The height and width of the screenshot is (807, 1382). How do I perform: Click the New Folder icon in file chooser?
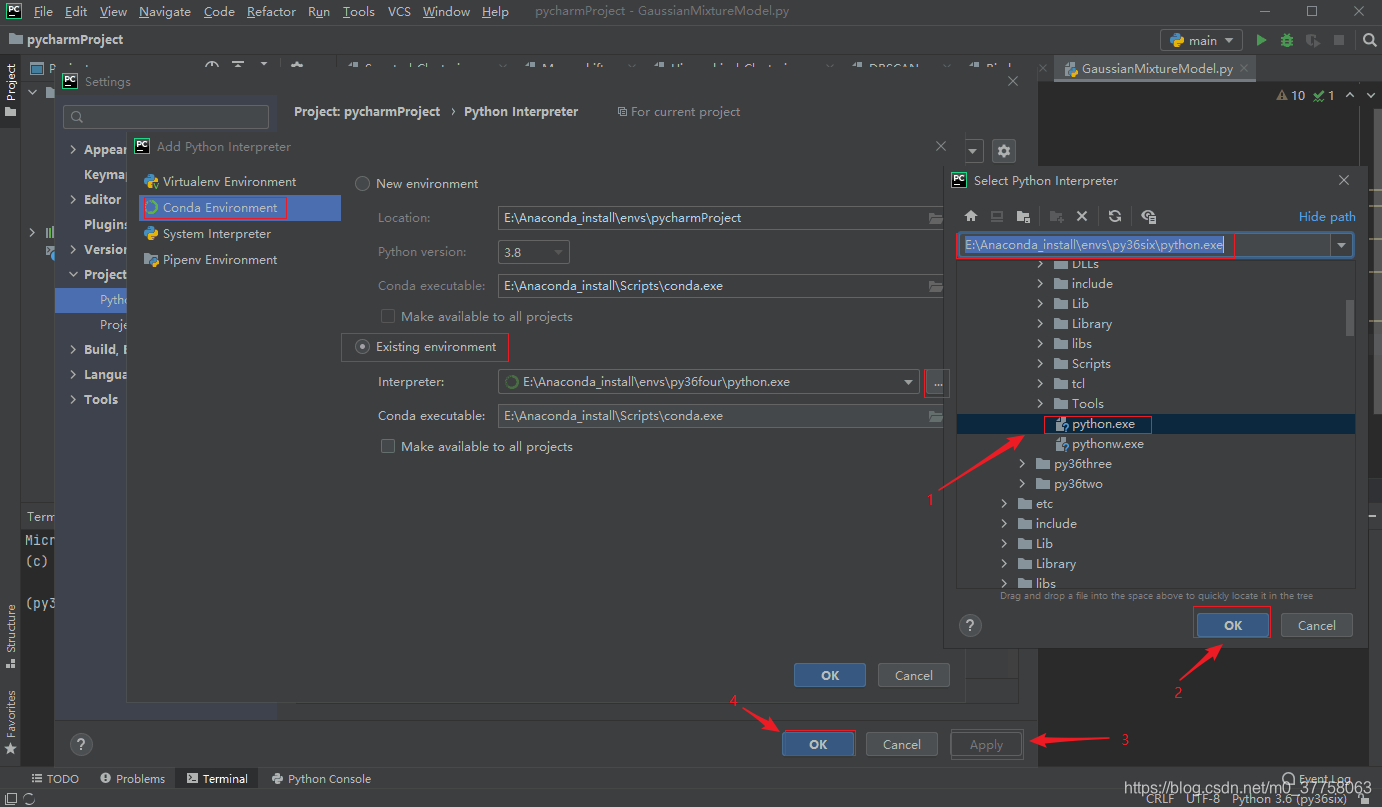pos(1056,216)
